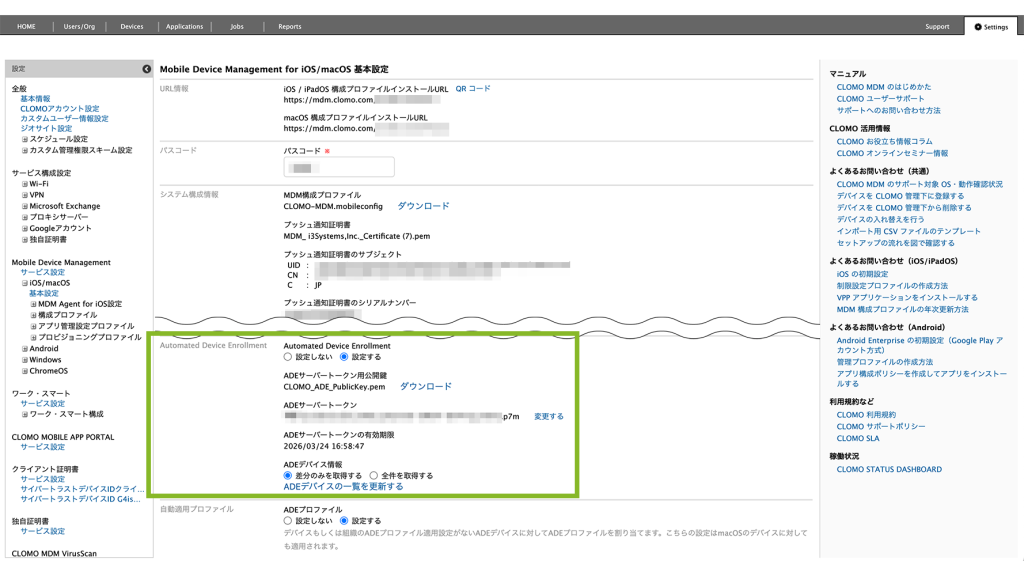
Task: Open サービス設定 under CLOMO MOBILE APP PORTAL
Action: (42, 447)
